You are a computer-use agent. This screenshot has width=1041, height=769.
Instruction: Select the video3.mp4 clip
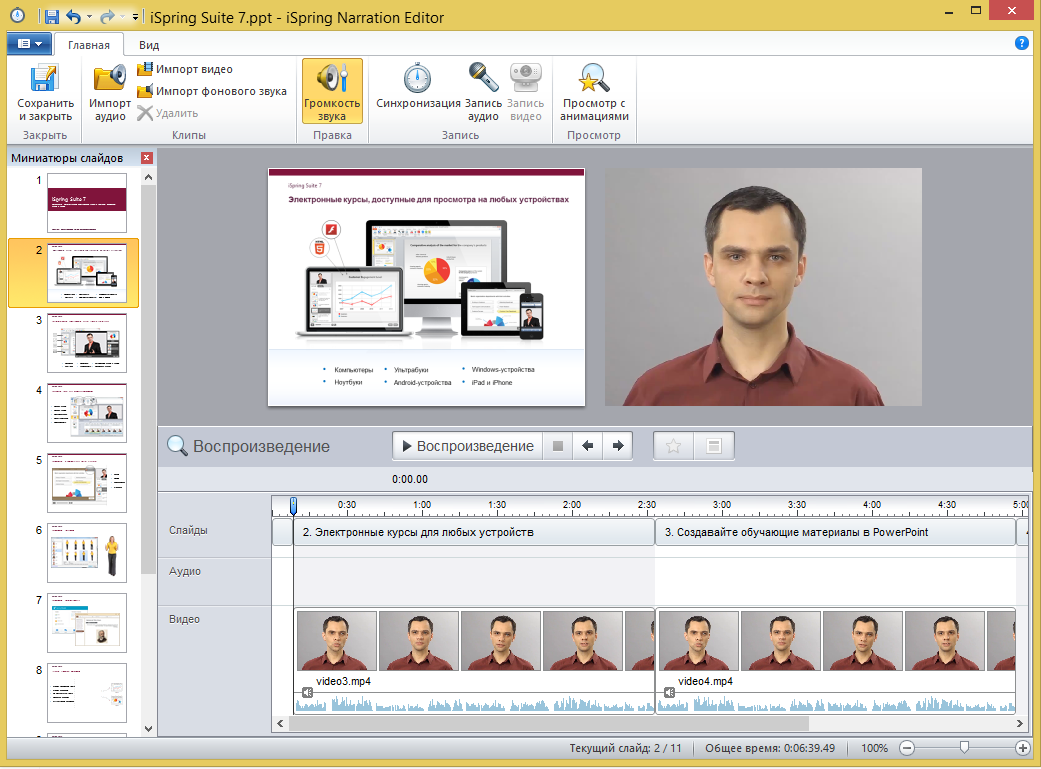click(474, 661)
